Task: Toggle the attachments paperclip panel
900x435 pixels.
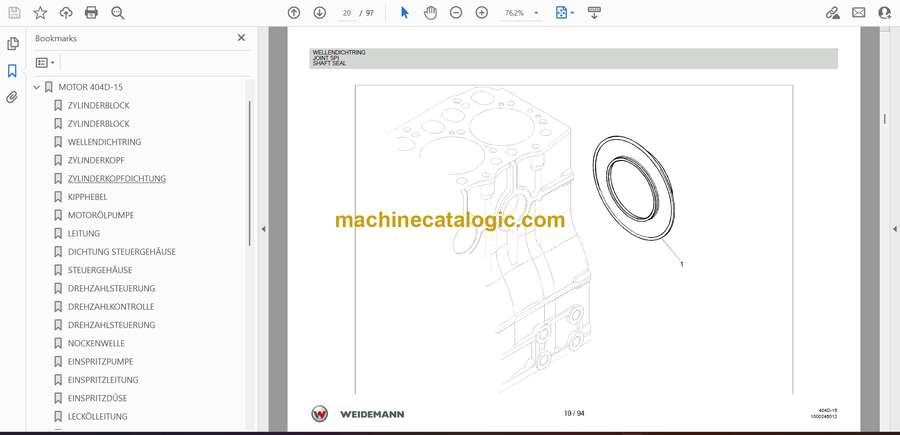Action: click(13, 97)
